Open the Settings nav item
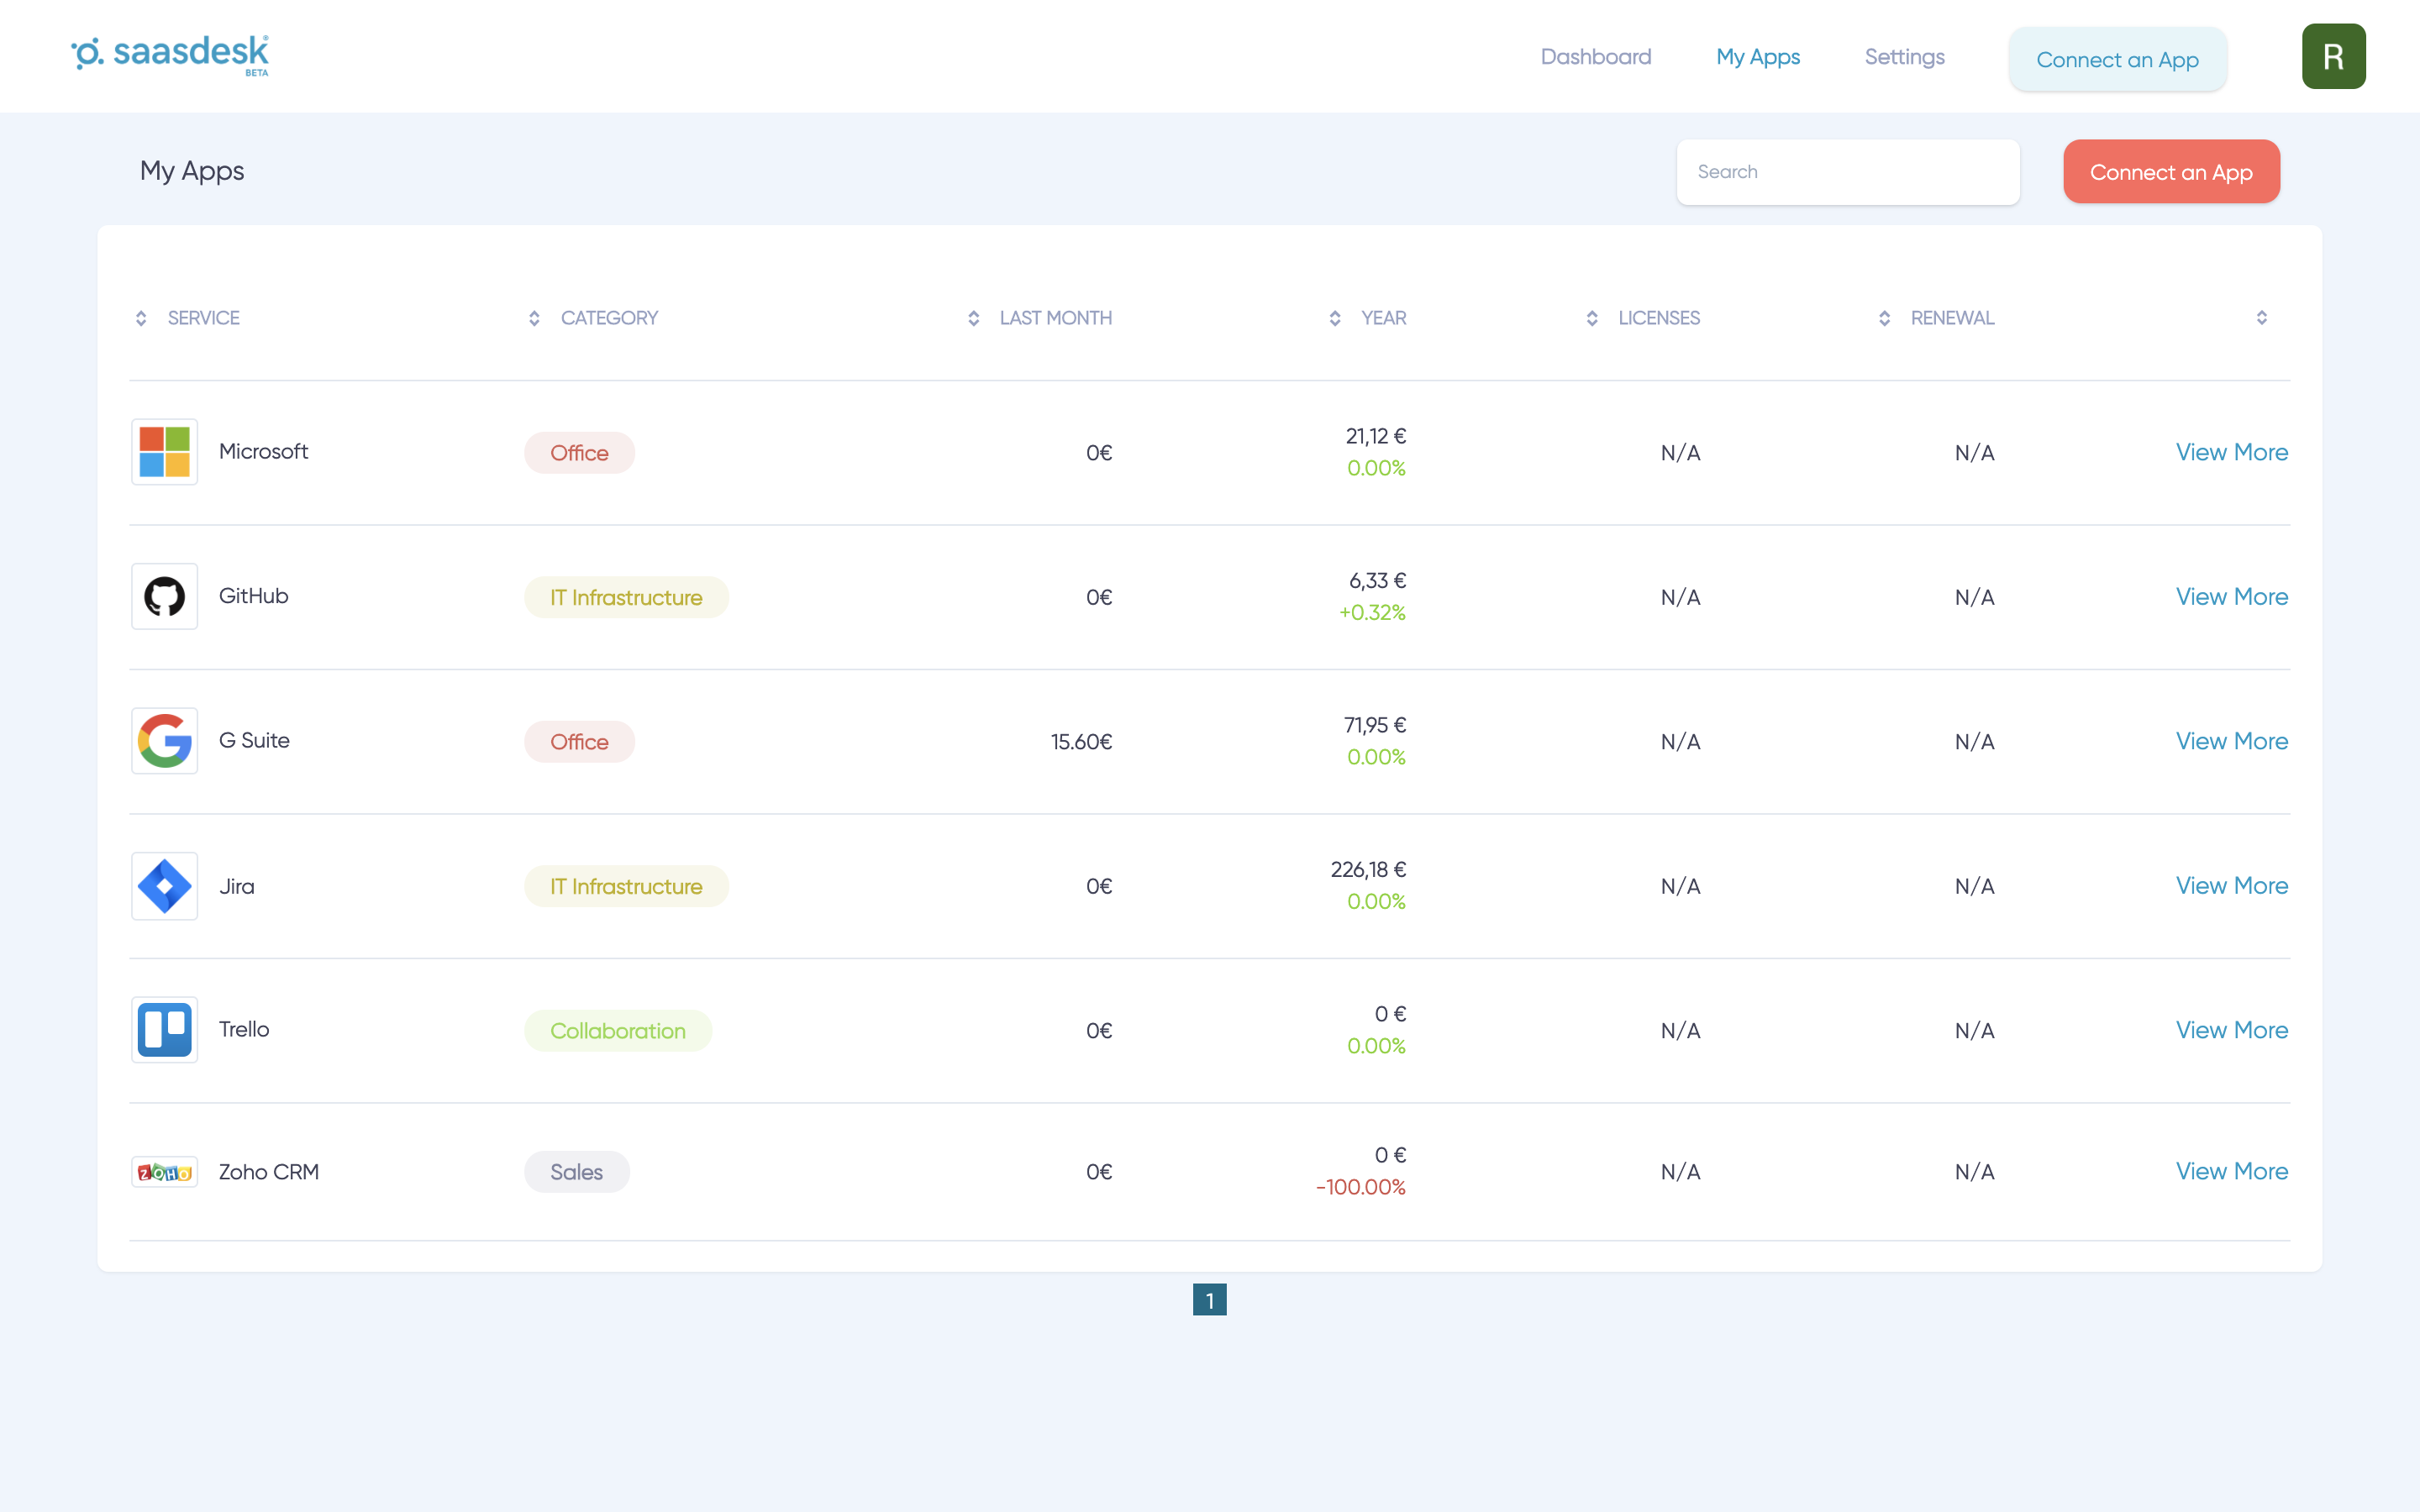Viewport: 2420px width, 1512px height. tap(1904, 57)
